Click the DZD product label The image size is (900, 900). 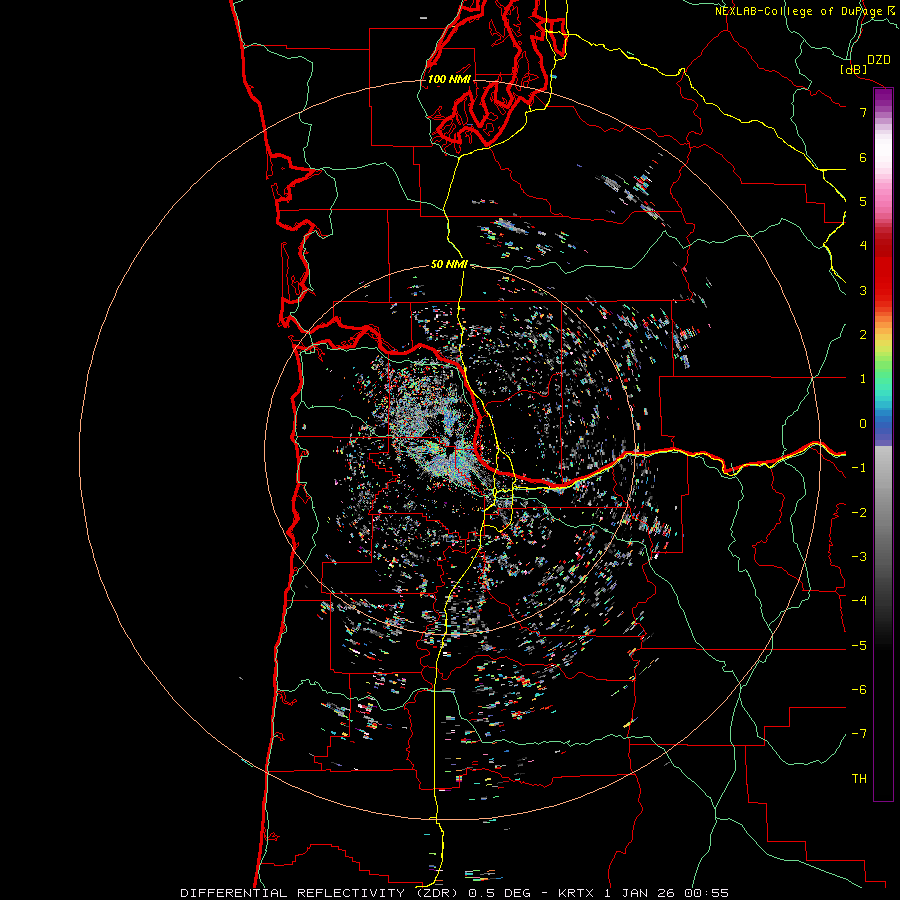point(879,60)
